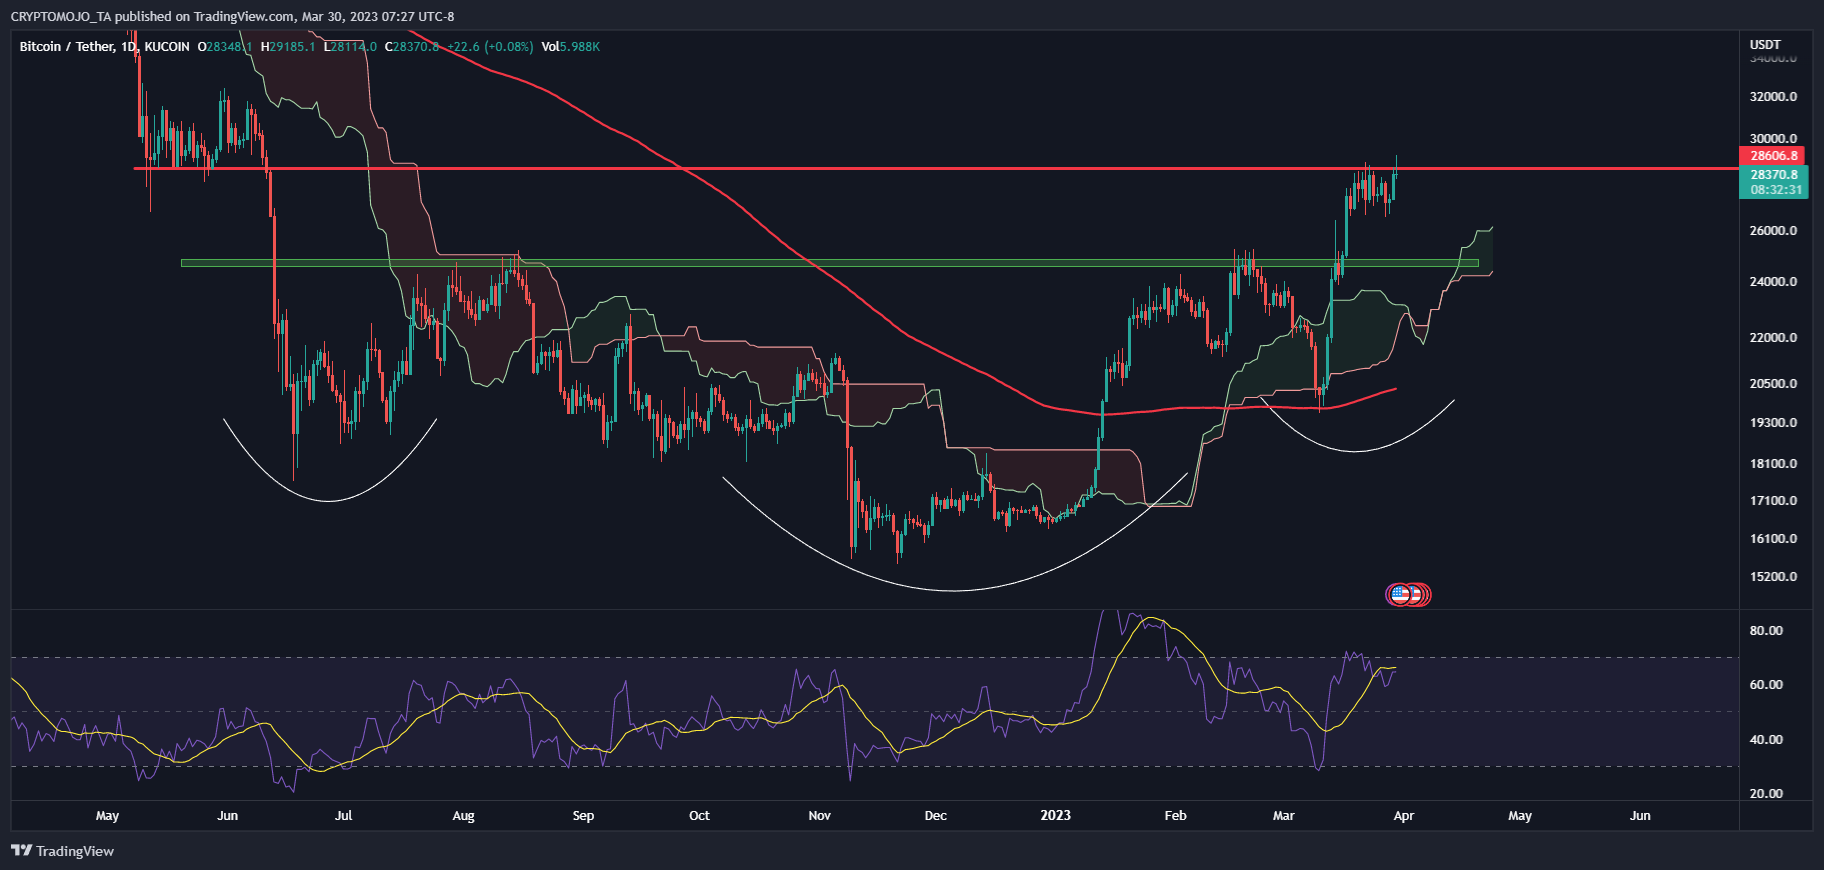Screen dimensions: 1824x870
Task: Click the USDT currency label
Action: (1765, 44)
